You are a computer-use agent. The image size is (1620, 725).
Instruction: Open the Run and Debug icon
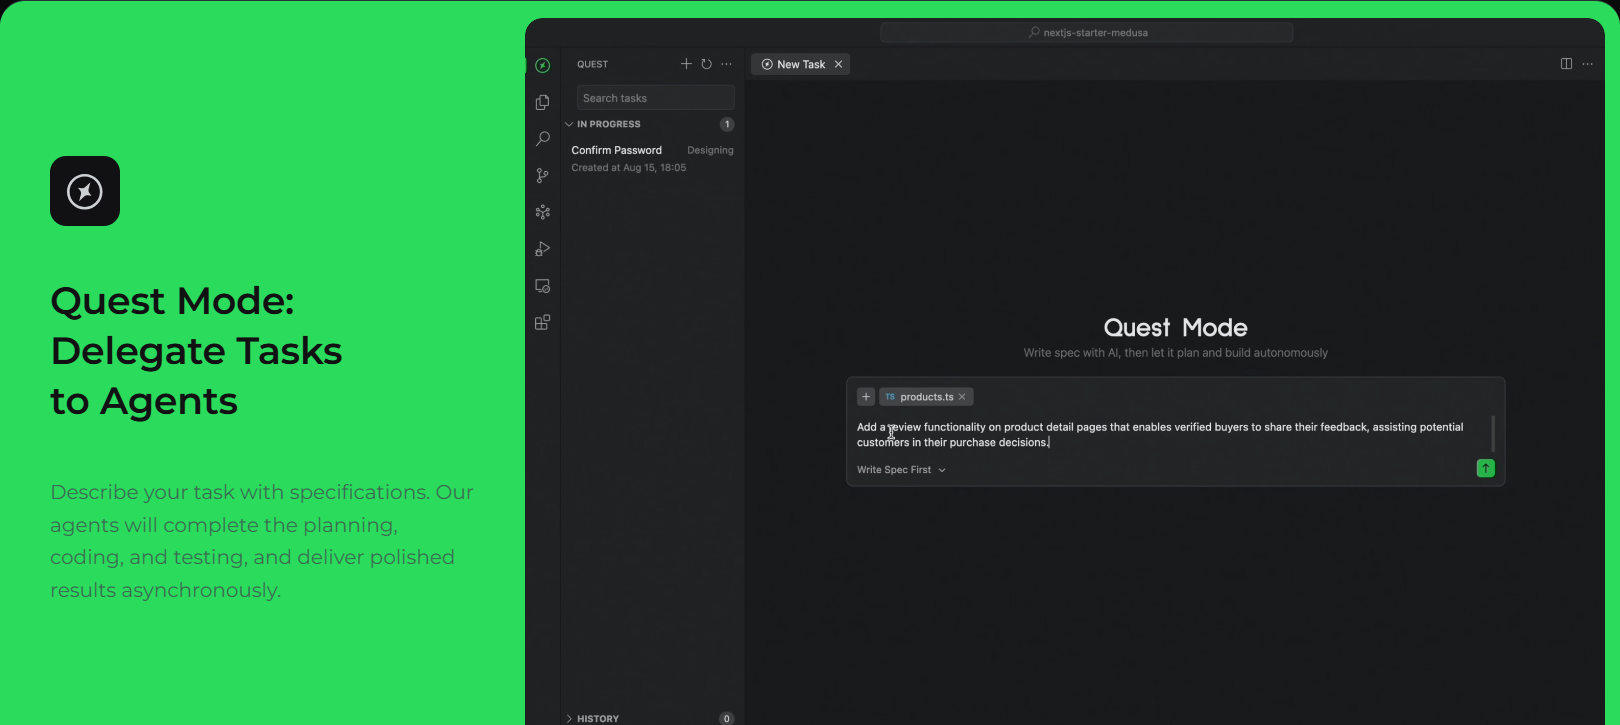[542, 249]
